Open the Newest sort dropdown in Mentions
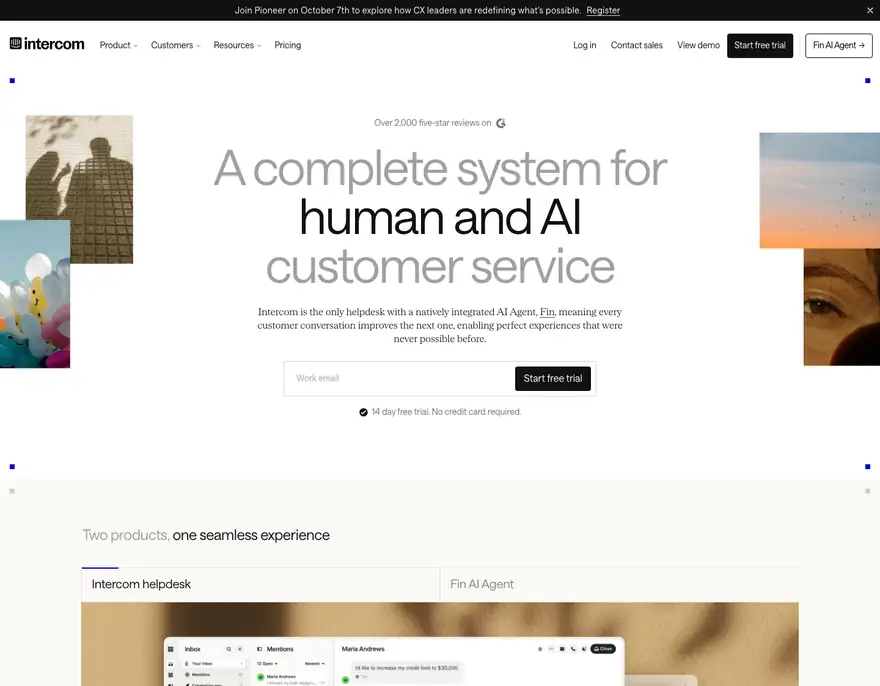This screenshot has width=880, height=686. click(315, 664)
